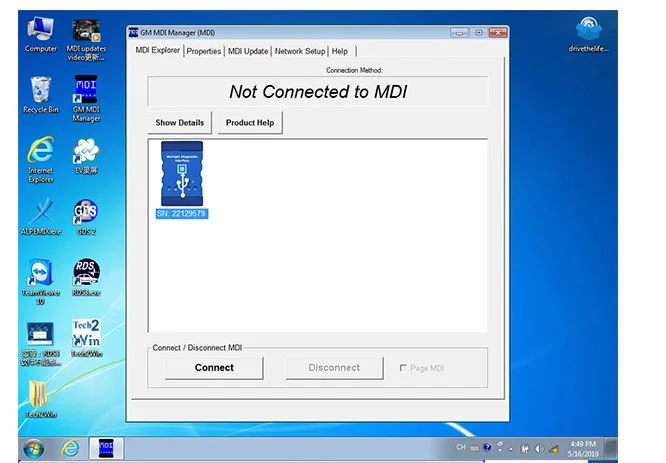Image resolution: width=666 pixels, height=463 pixels.
Task: Toggle the Page MDI checkbox
Action: tap(403, 368)
